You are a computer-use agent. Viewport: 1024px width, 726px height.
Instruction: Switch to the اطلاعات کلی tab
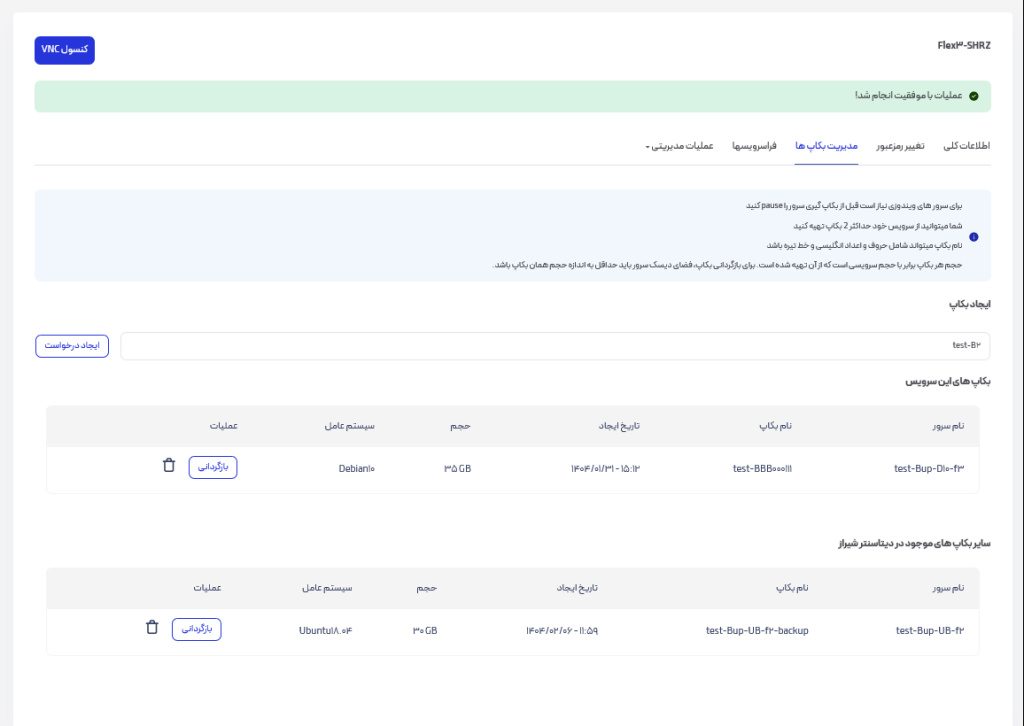[x=966, y=146]
